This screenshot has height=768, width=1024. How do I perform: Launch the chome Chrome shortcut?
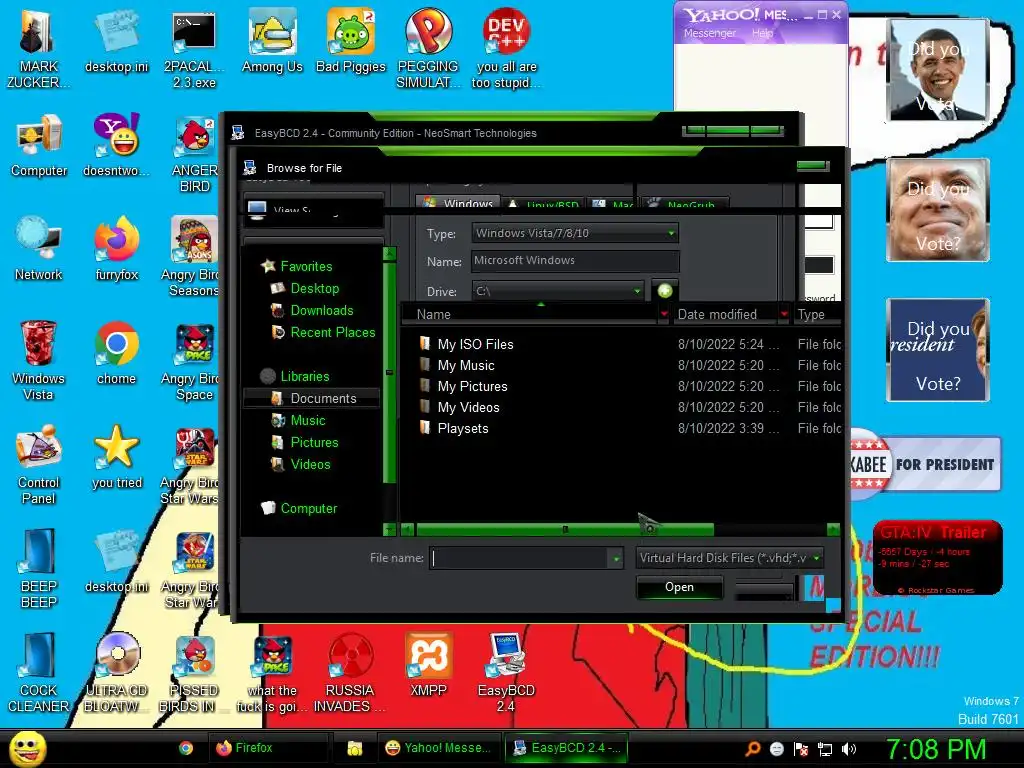click(116, 353)
